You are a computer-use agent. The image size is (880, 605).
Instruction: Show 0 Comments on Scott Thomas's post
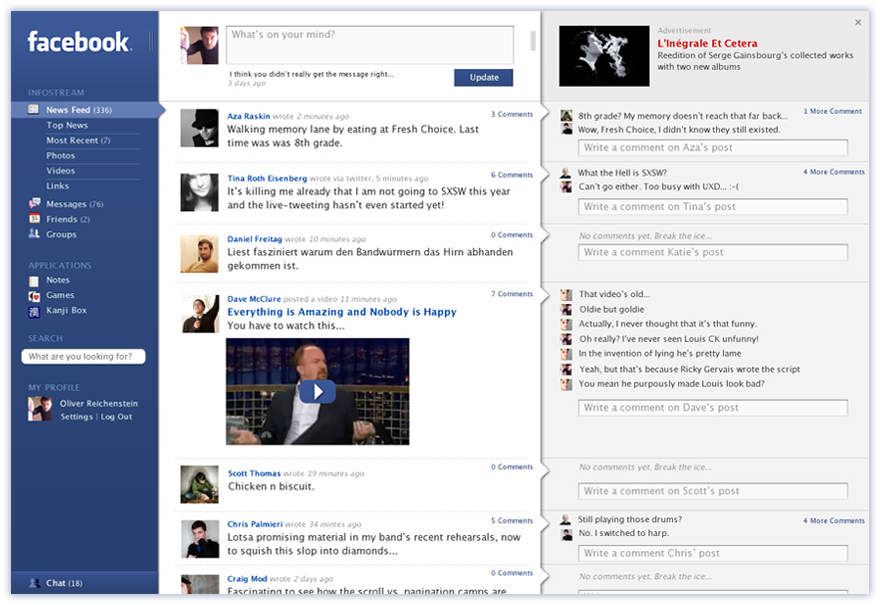(512, 466)
